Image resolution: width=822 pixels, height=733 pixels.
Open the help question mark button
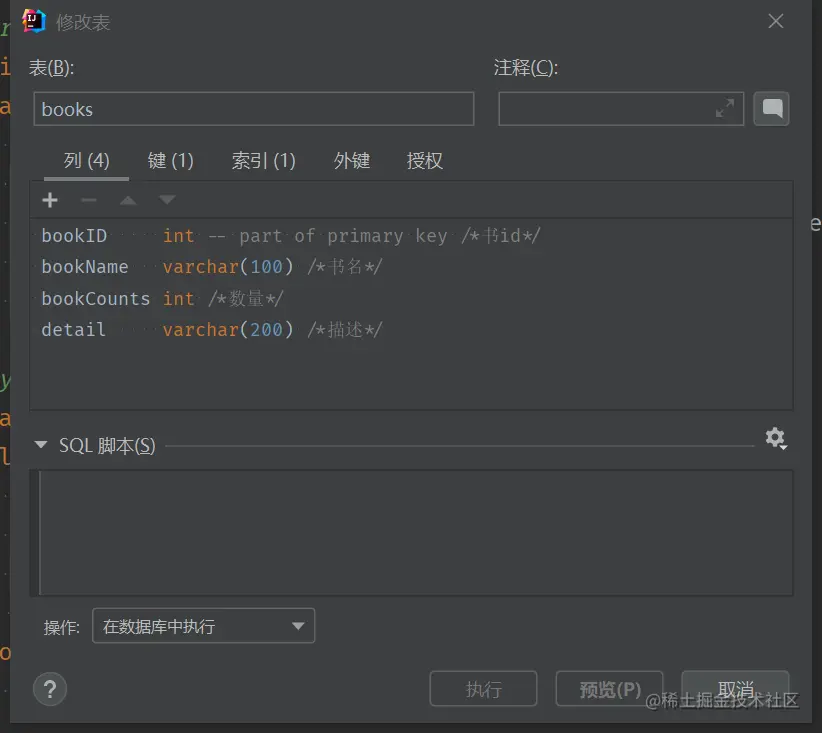[50, 689]
